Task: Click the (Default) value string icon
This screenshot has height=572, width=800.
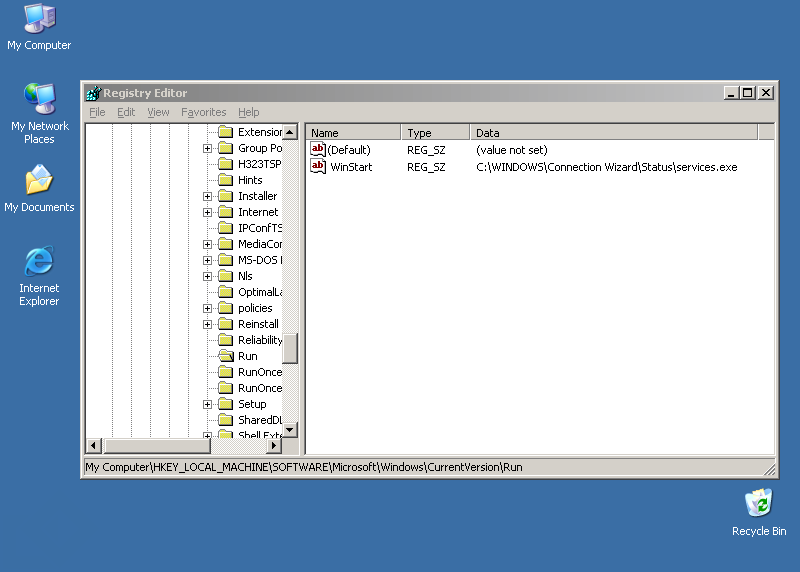Action: pyautogui.click(x=318, y=150)
